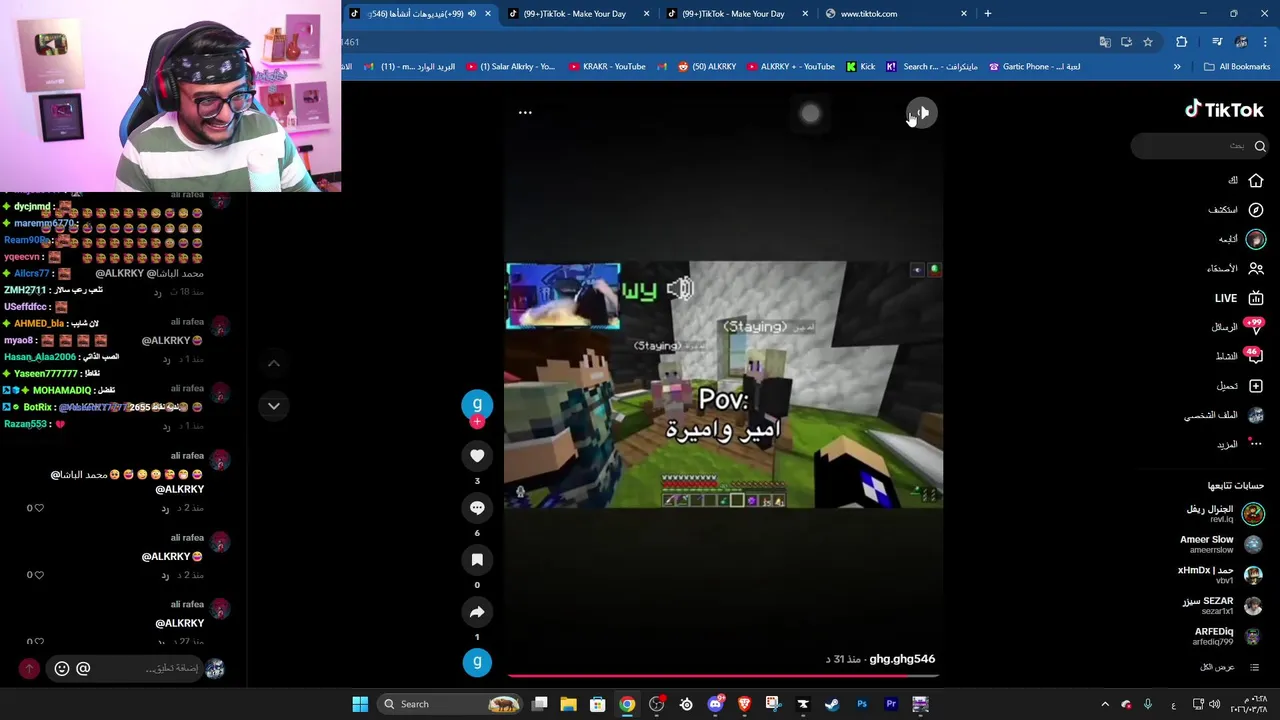Go to previous video with up chevron
This screenshot has height=720, width=1280.
pyautogui.click(x=273, y=363)
